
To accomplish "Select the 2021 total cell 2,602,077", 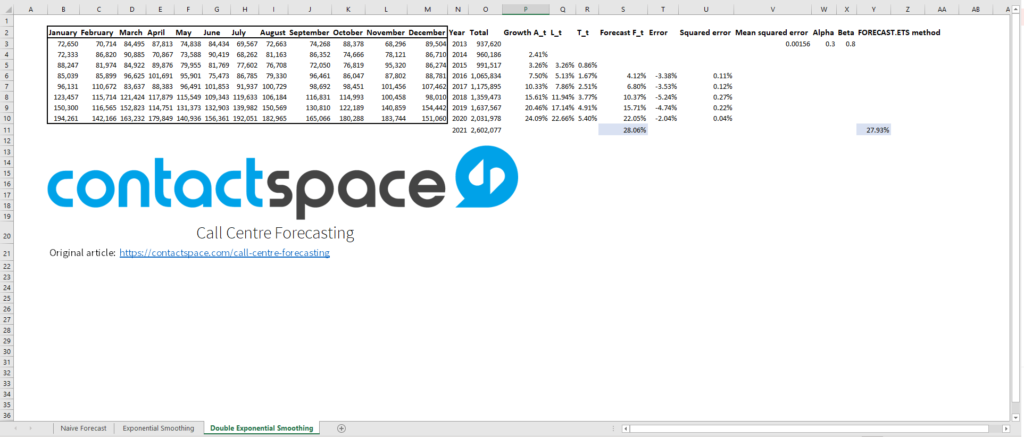I will (485, 131).
